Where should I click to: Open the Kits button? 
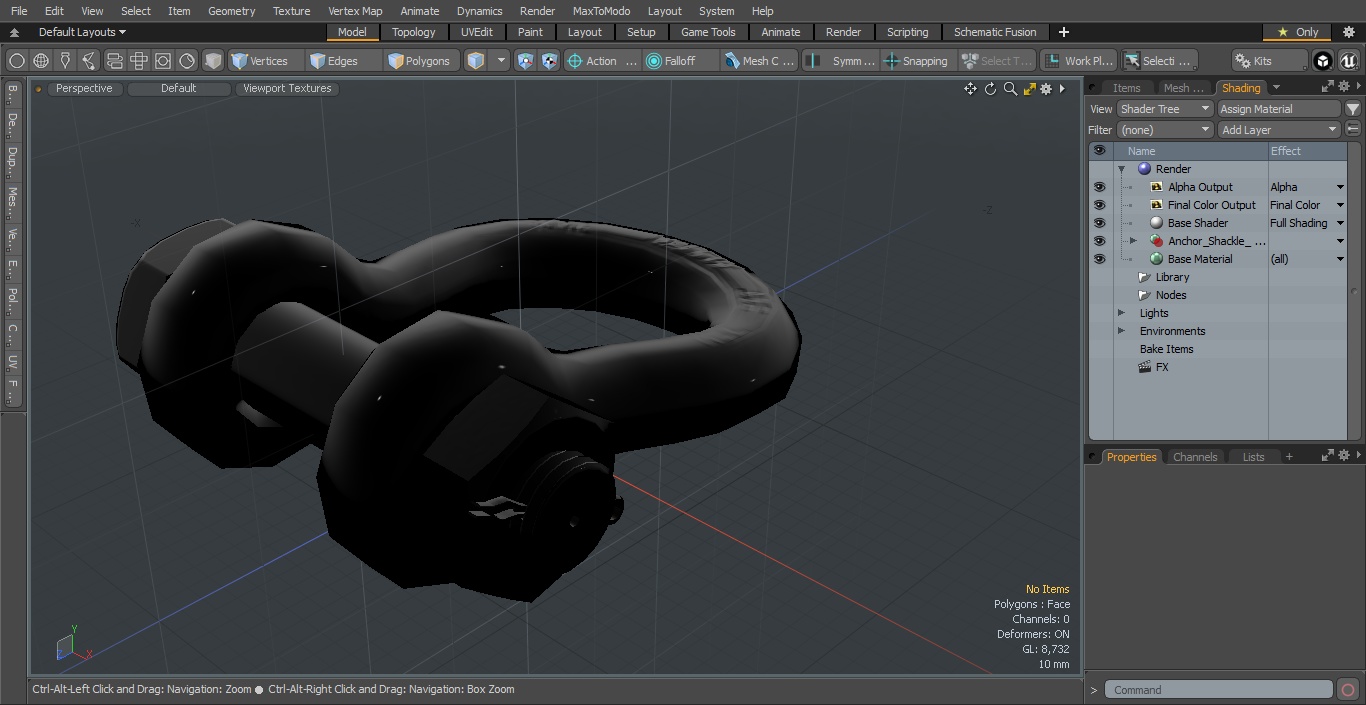pos(1270,61)
